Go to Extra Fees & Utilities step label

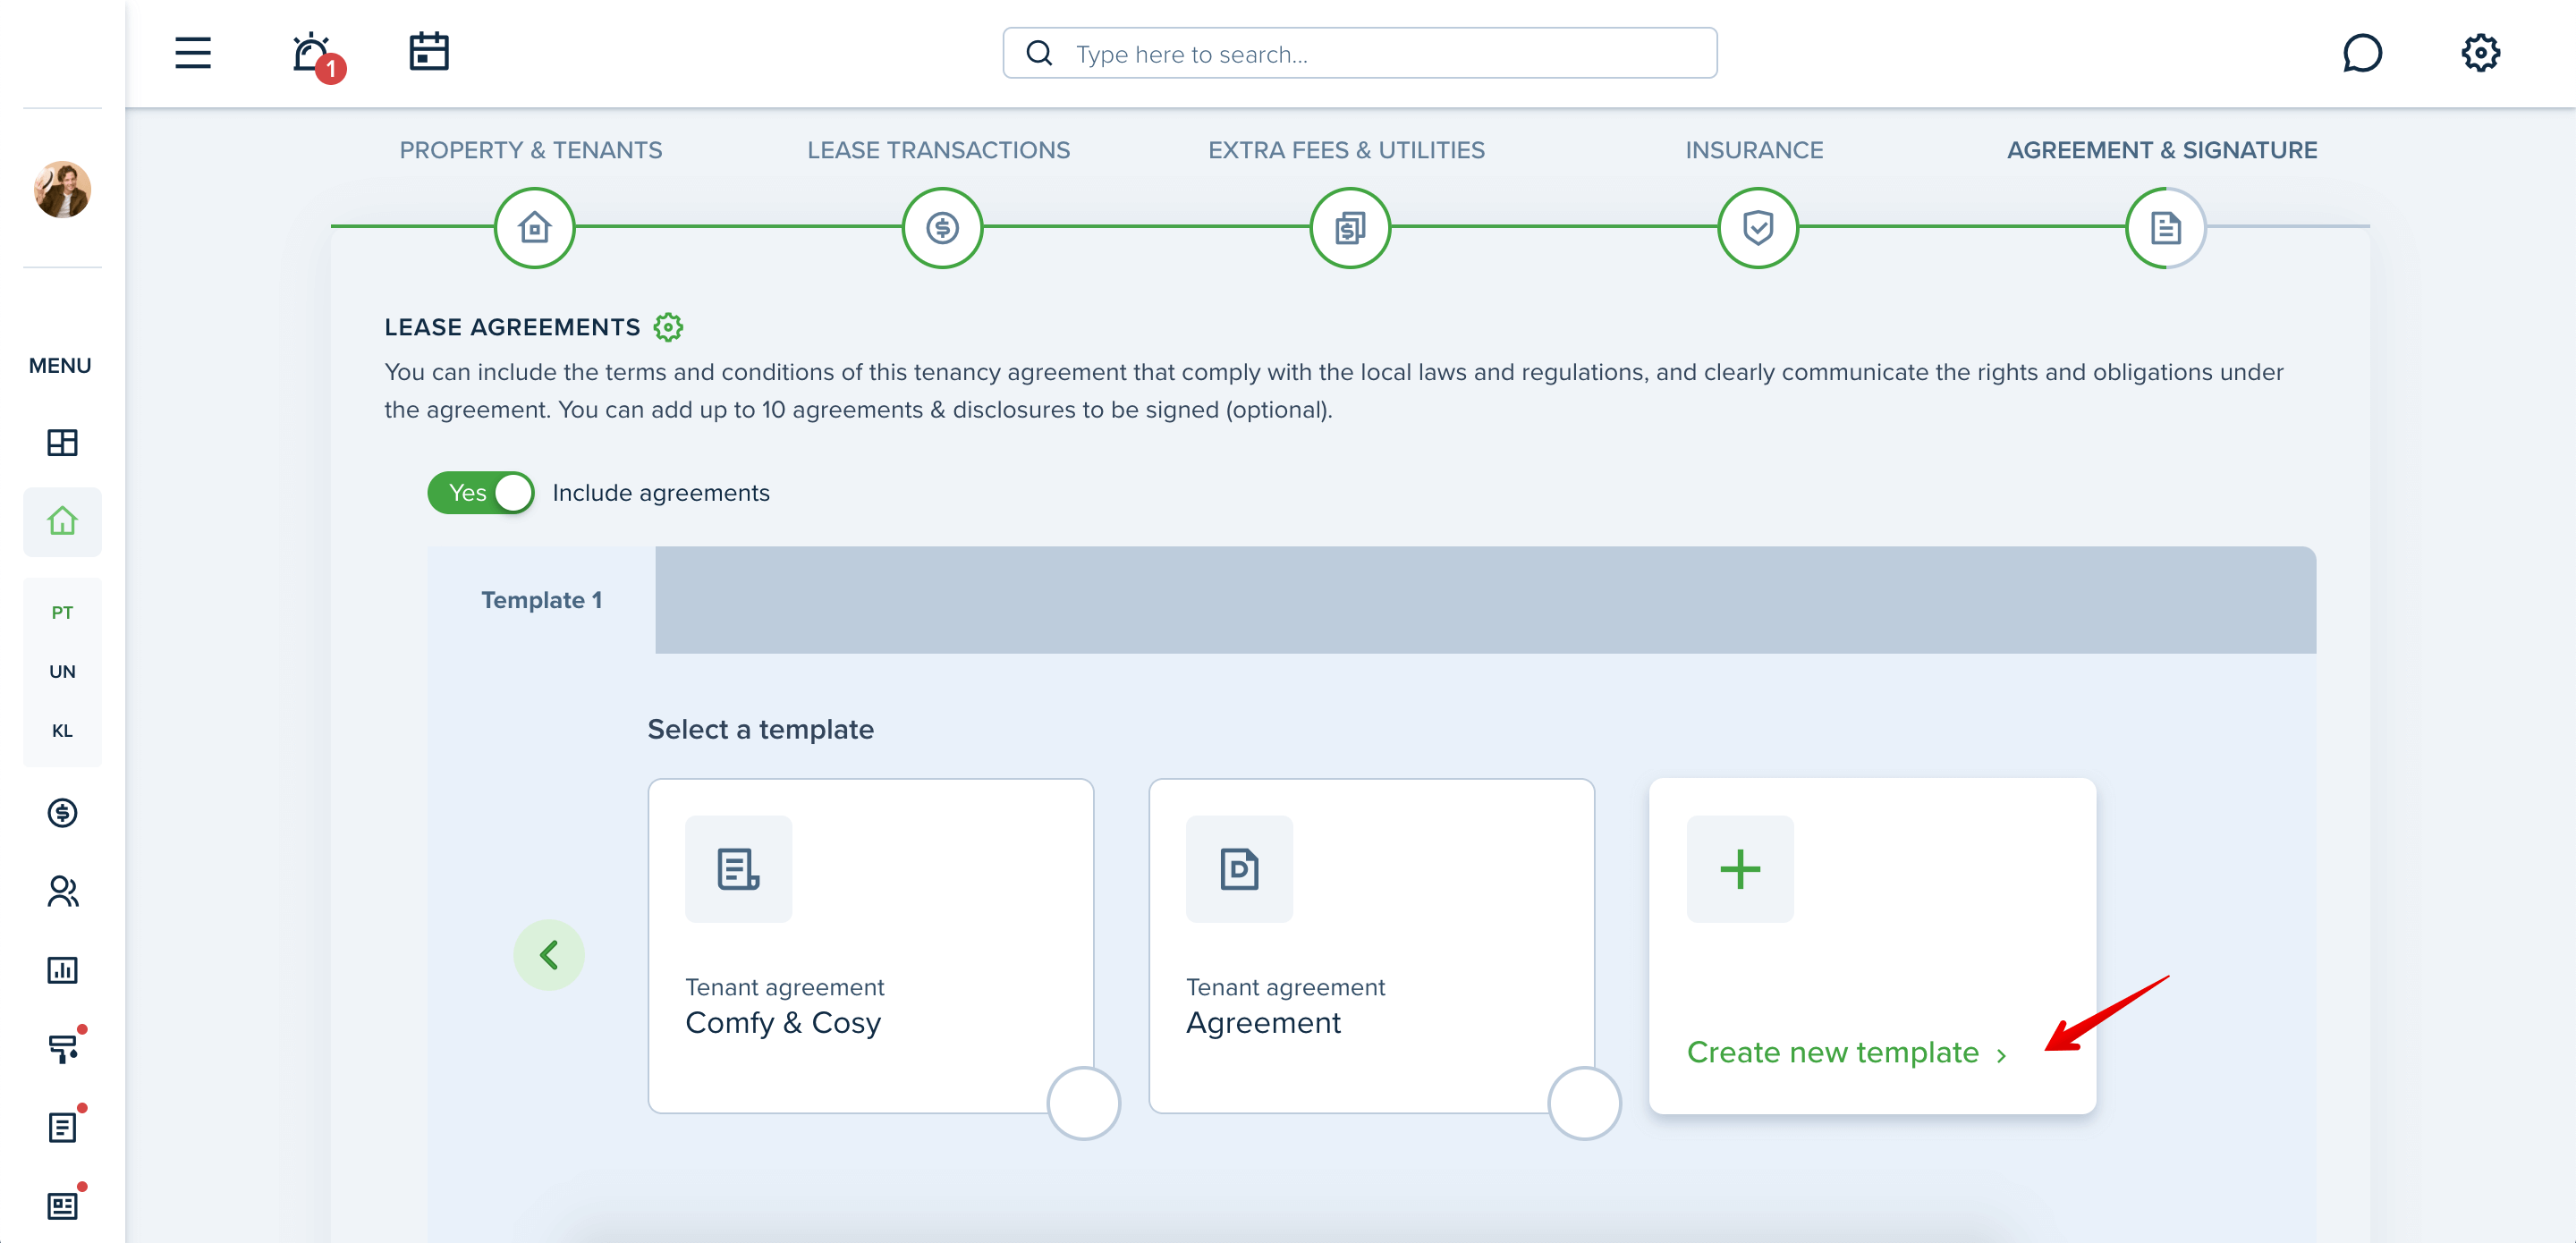[x=1346, y=150]
